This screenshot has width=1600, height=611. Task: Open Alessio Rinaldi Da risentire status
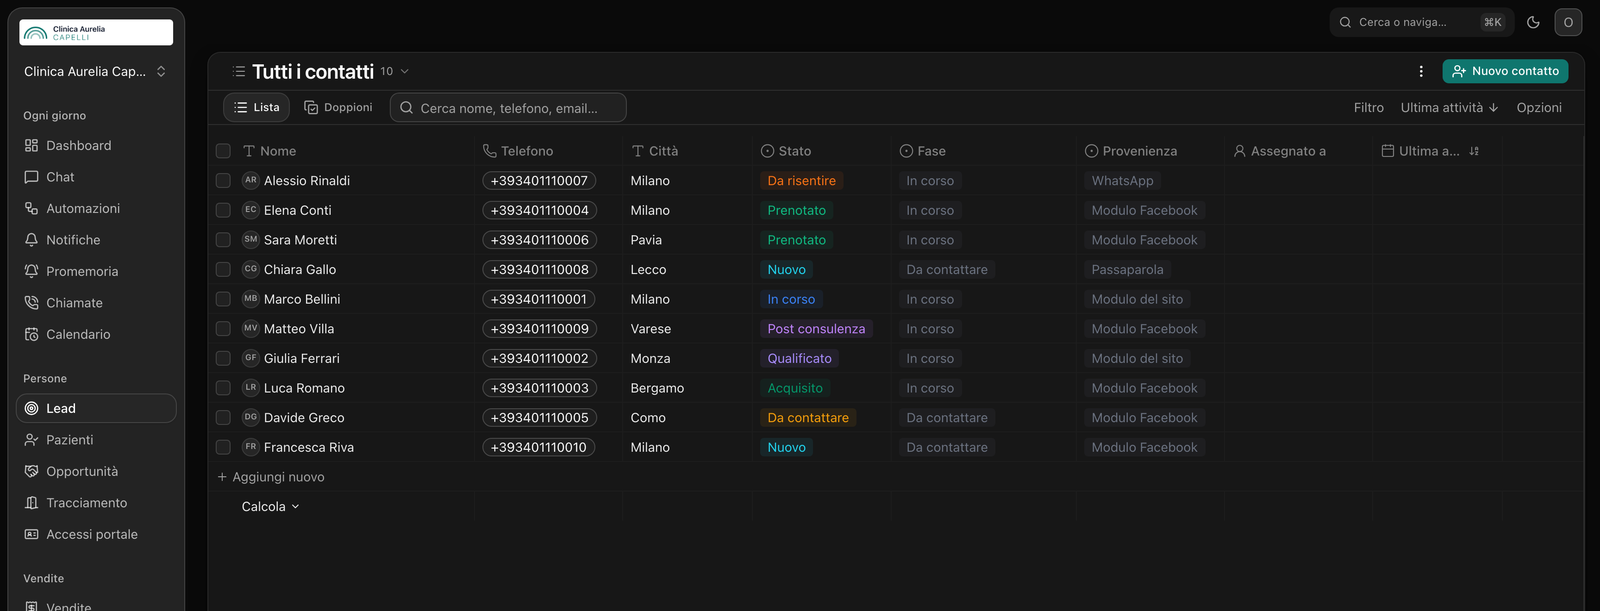[x=802, y=181]
